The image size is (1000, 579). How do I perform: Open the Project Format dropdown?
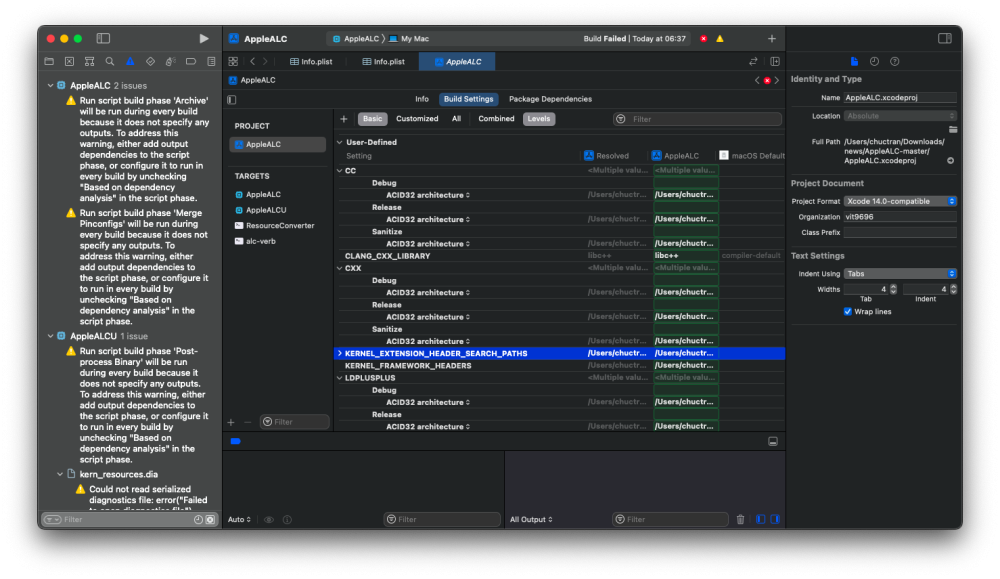click(x=900, y=202)
